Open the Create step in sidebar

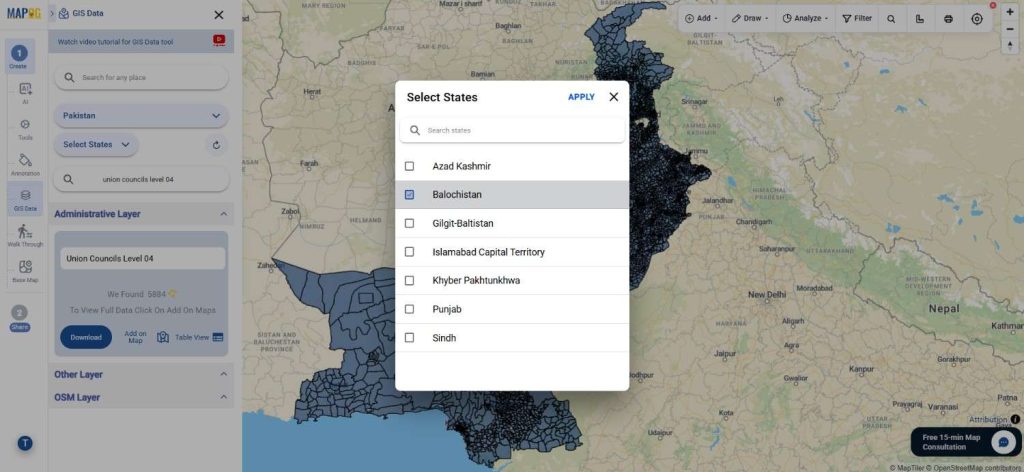[x=19, y=57]
